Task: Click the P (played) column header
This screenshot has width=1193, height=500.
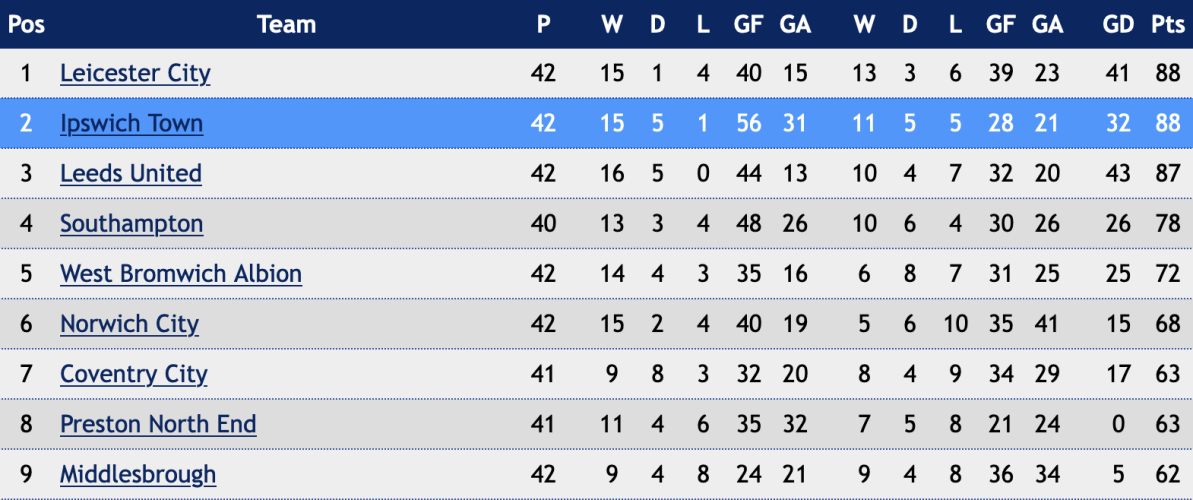Action: pyautogui.click(x=543, y=24)
